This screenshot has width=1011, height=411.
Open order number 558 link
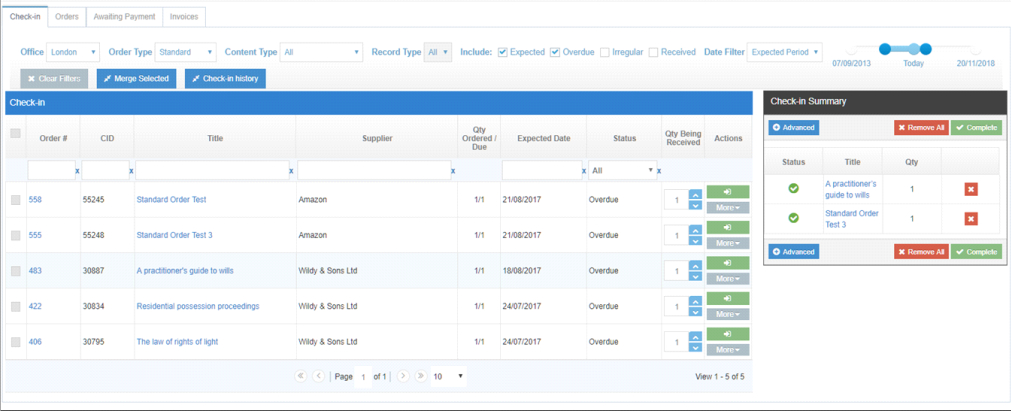click(35, 200)
